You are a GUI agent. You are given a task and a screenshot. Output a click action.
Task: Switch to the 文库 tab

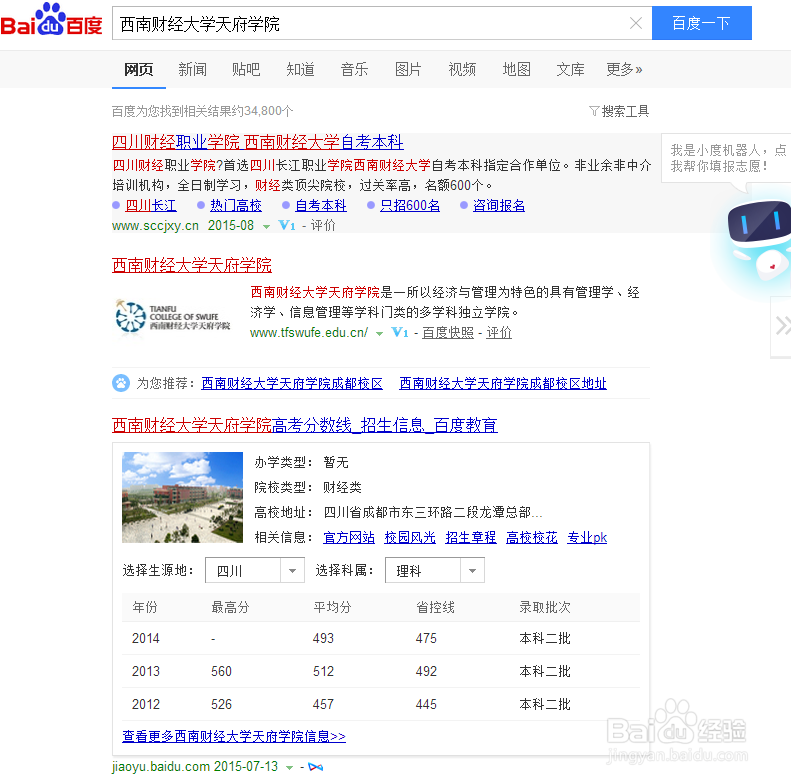click(x=570, y=69)
